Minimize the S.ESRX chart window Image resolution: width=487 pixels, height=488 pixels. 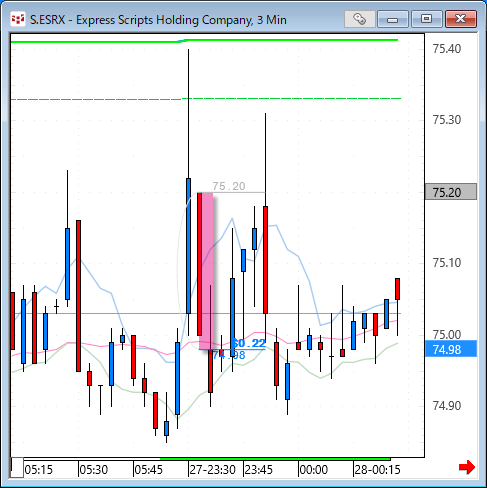393,19
